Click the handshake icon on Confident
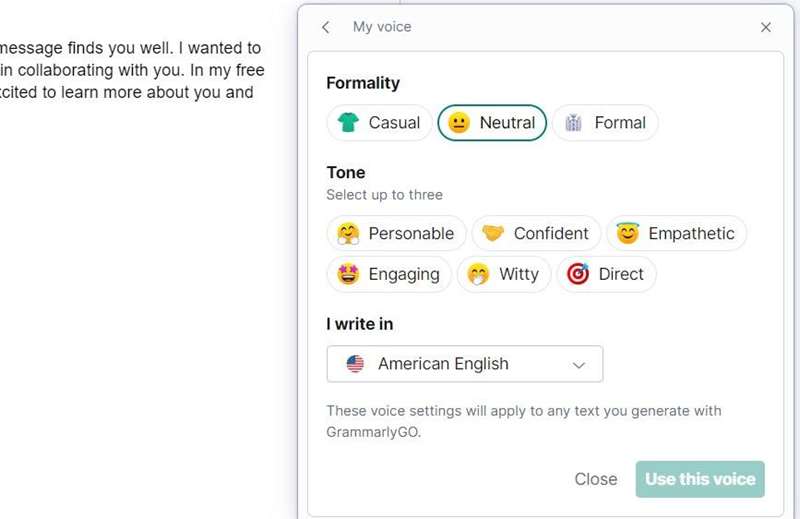This screenshot has height=519, width=800. point(493,234)
